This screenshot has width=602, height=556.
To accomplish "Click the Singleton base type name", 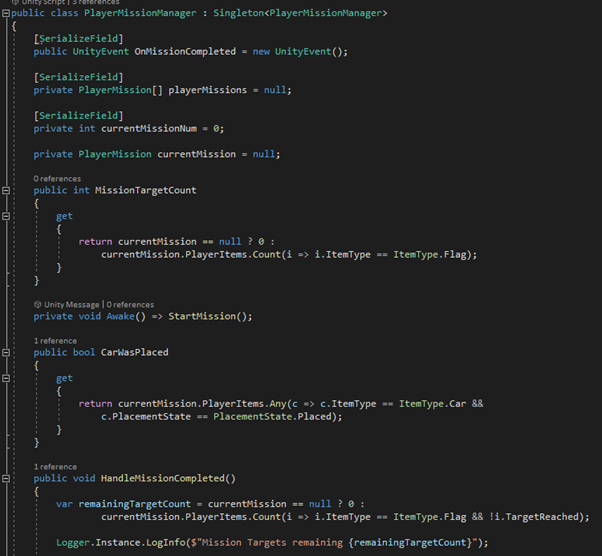I will click(238, 13).
